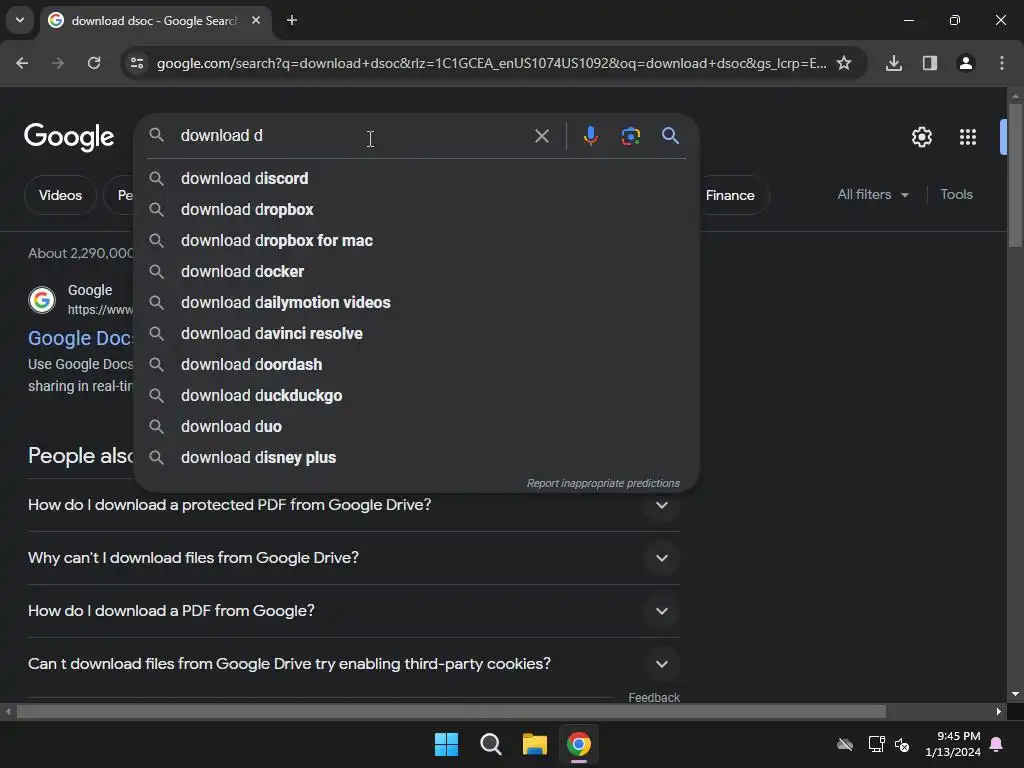The width and height of the screenshot is (1024, 768).
Task: Choose suggestion 'download dropbox'
Action: coord(417,210)
